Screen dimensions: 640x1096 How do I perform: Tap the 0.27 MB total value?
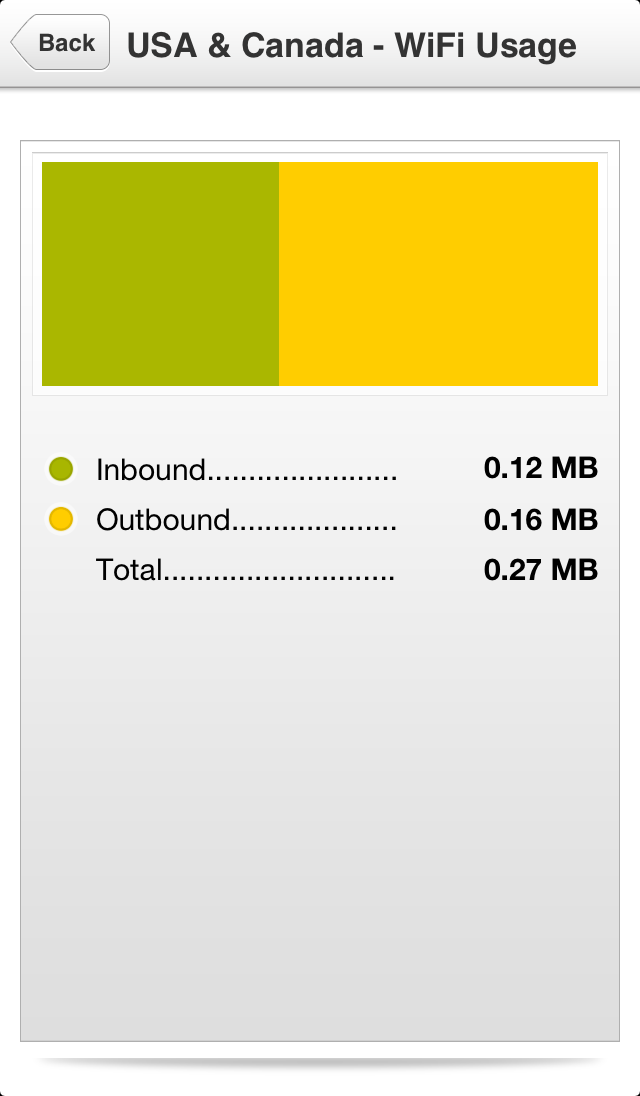[540, 570]
